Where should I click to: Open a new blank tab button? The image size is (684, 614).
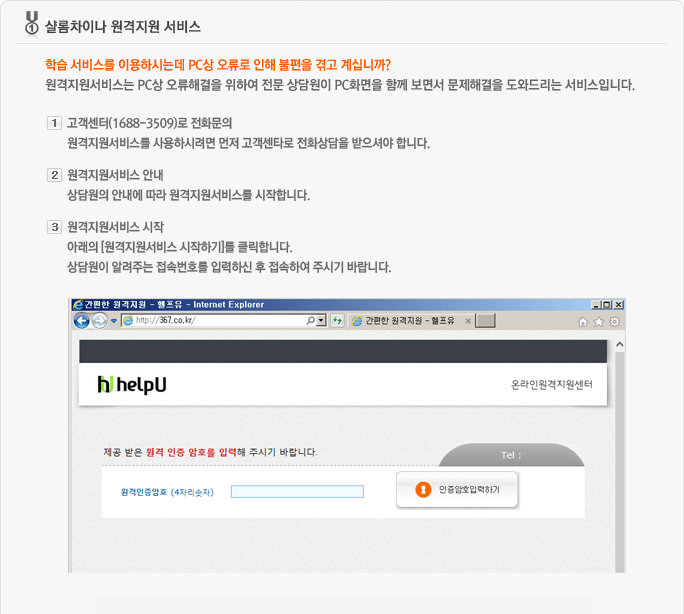click(x=485, y=321)
